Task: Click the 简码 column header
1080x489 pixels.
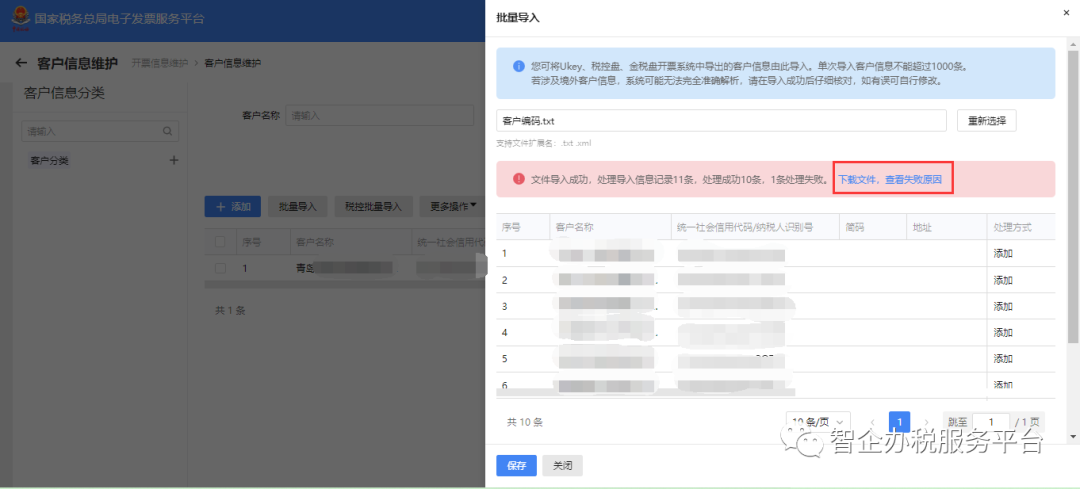Action: [x=855, y=227]
